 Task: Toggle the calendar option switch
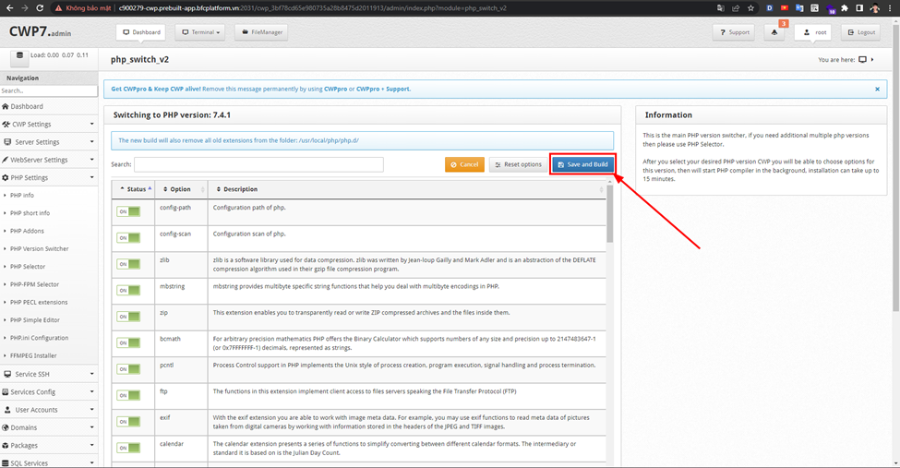pyautogui.click(x=129, y=448)
